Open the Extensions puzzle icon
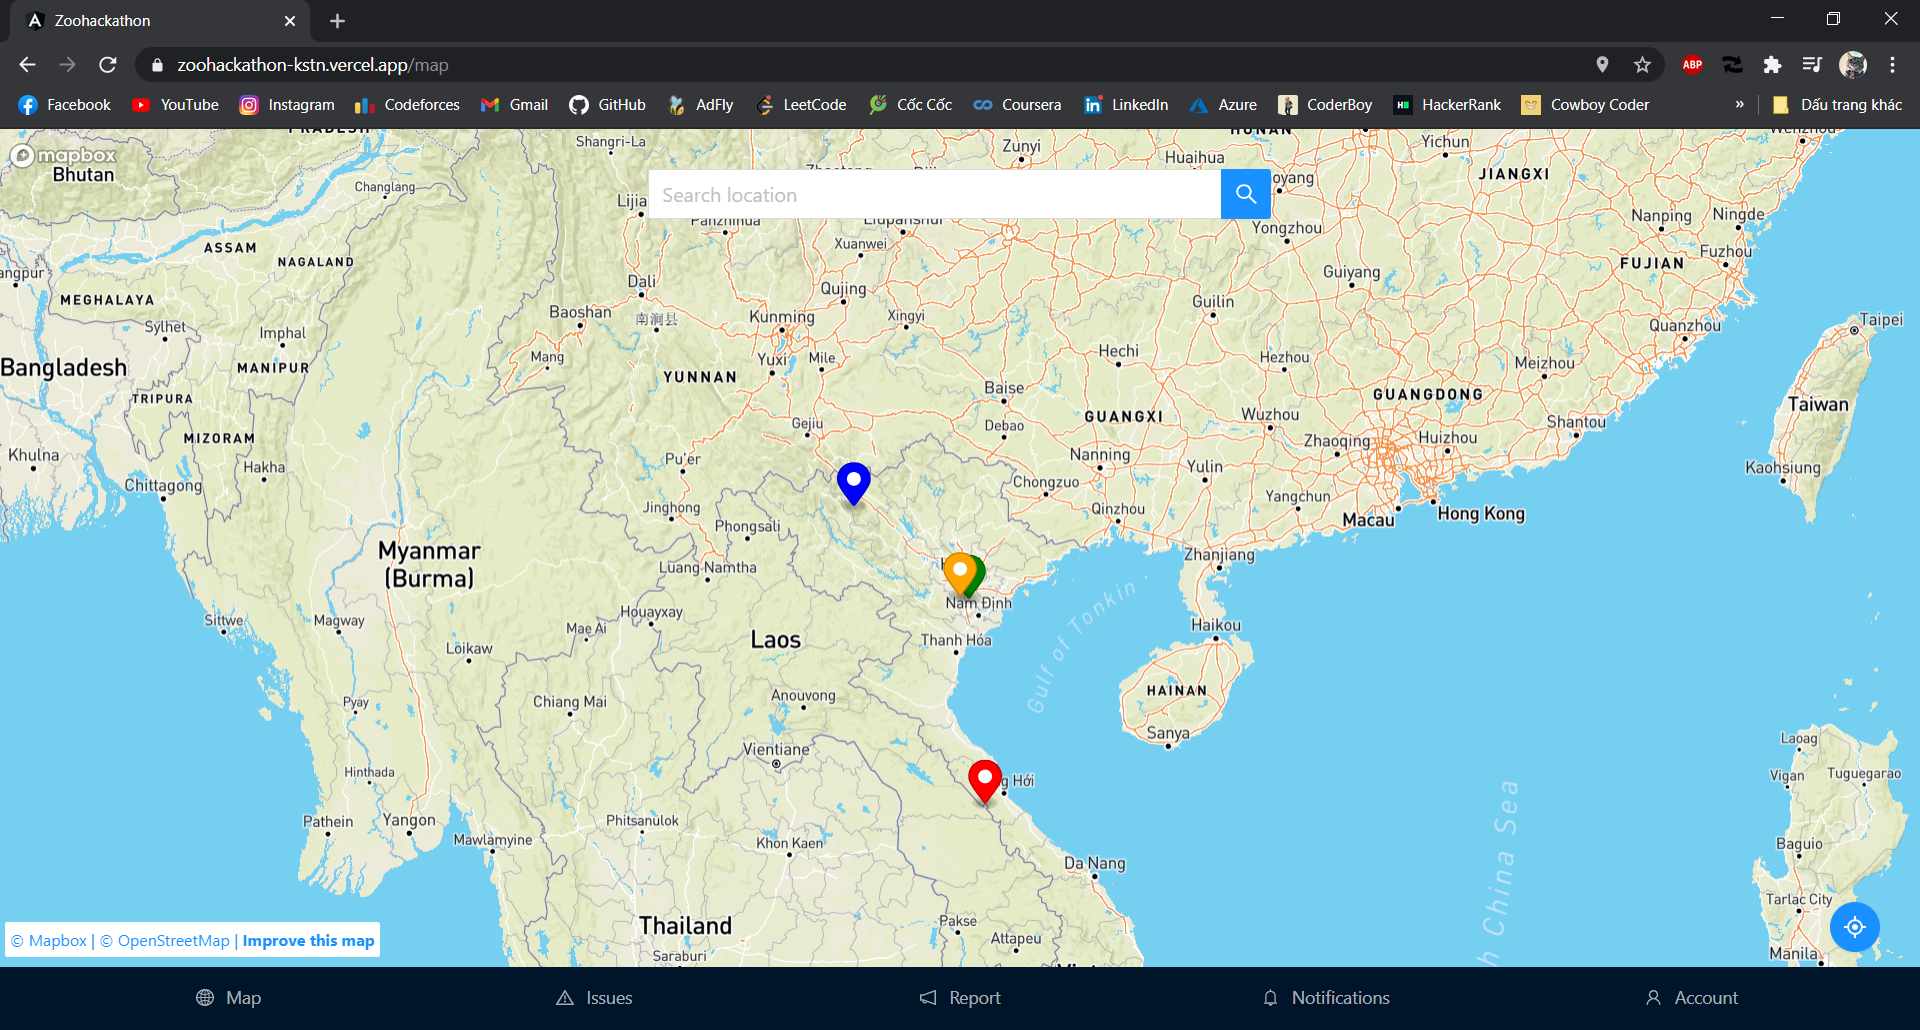Screen dimensions: 1920x1030 1772,65
